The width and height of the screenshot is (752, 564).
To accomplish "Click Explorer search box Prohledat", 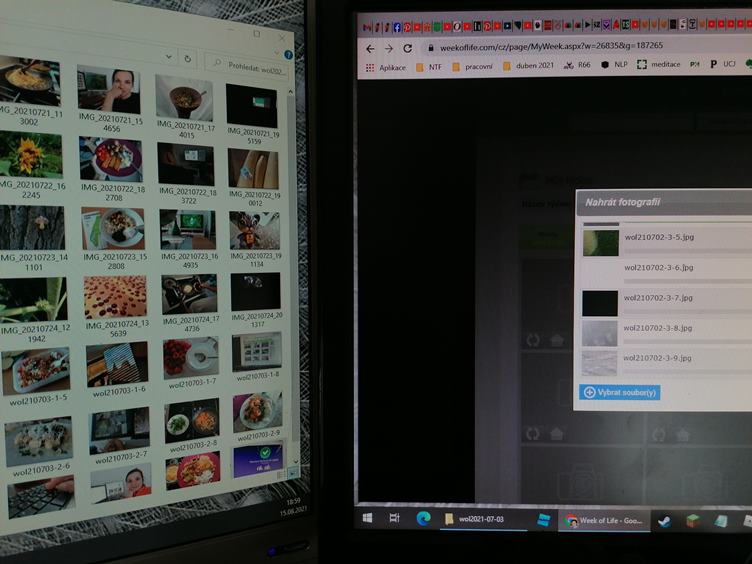I will tap(249, 67).
